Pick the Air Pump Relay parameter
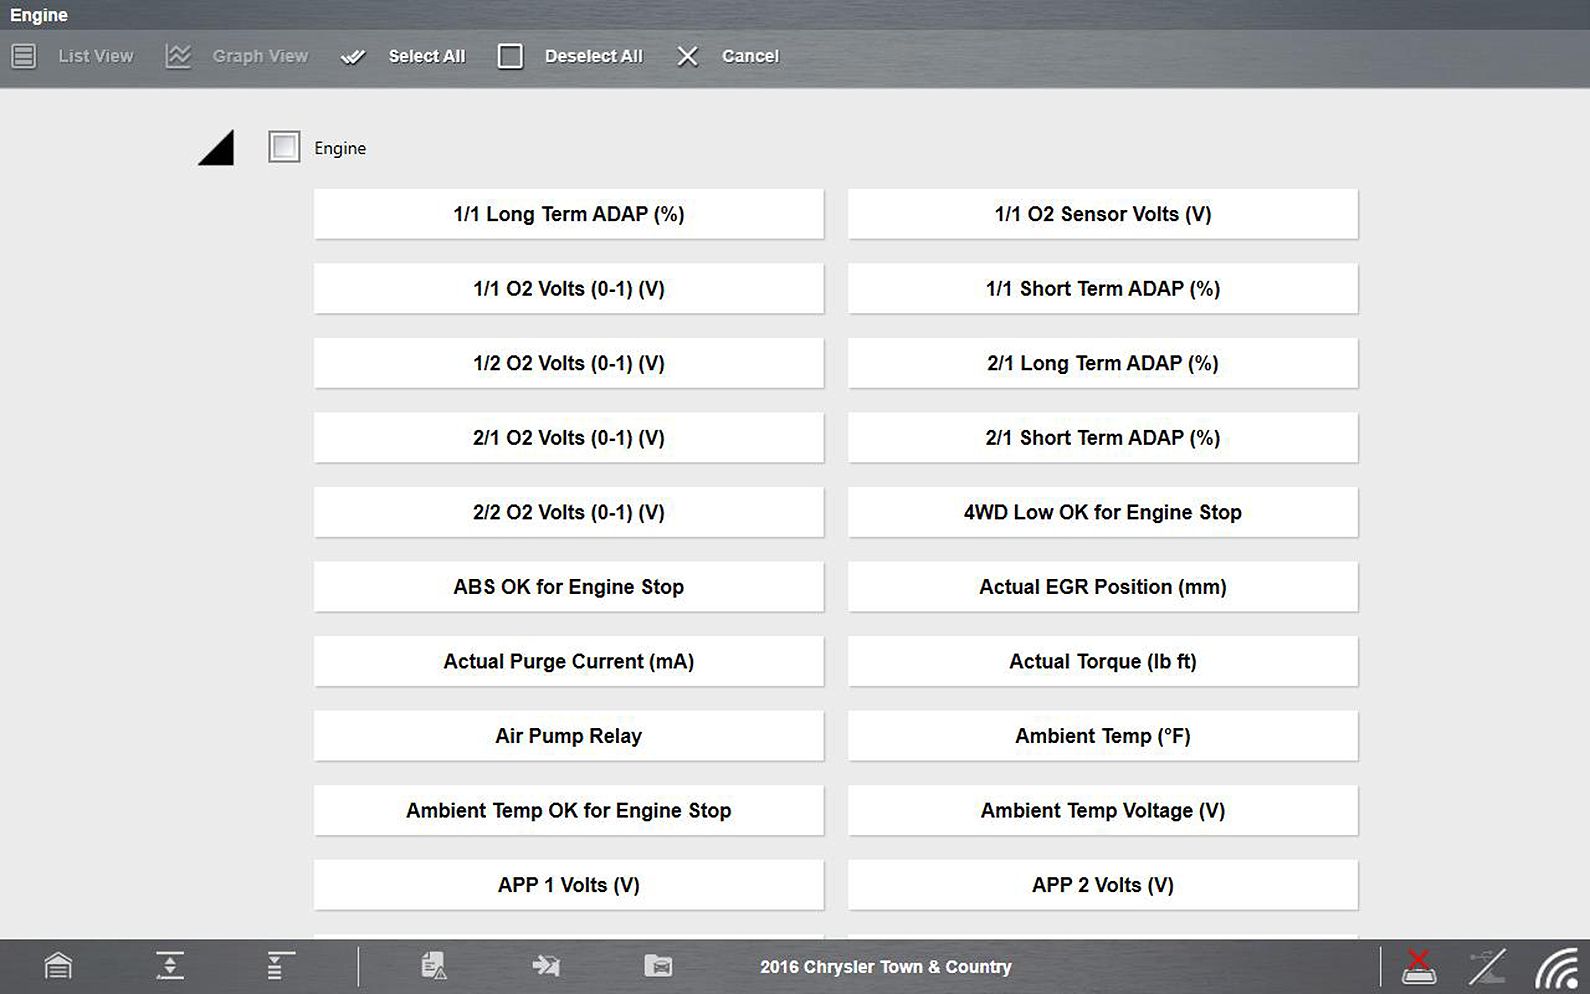Viewport: 1590px width, 994px height. 568,736
